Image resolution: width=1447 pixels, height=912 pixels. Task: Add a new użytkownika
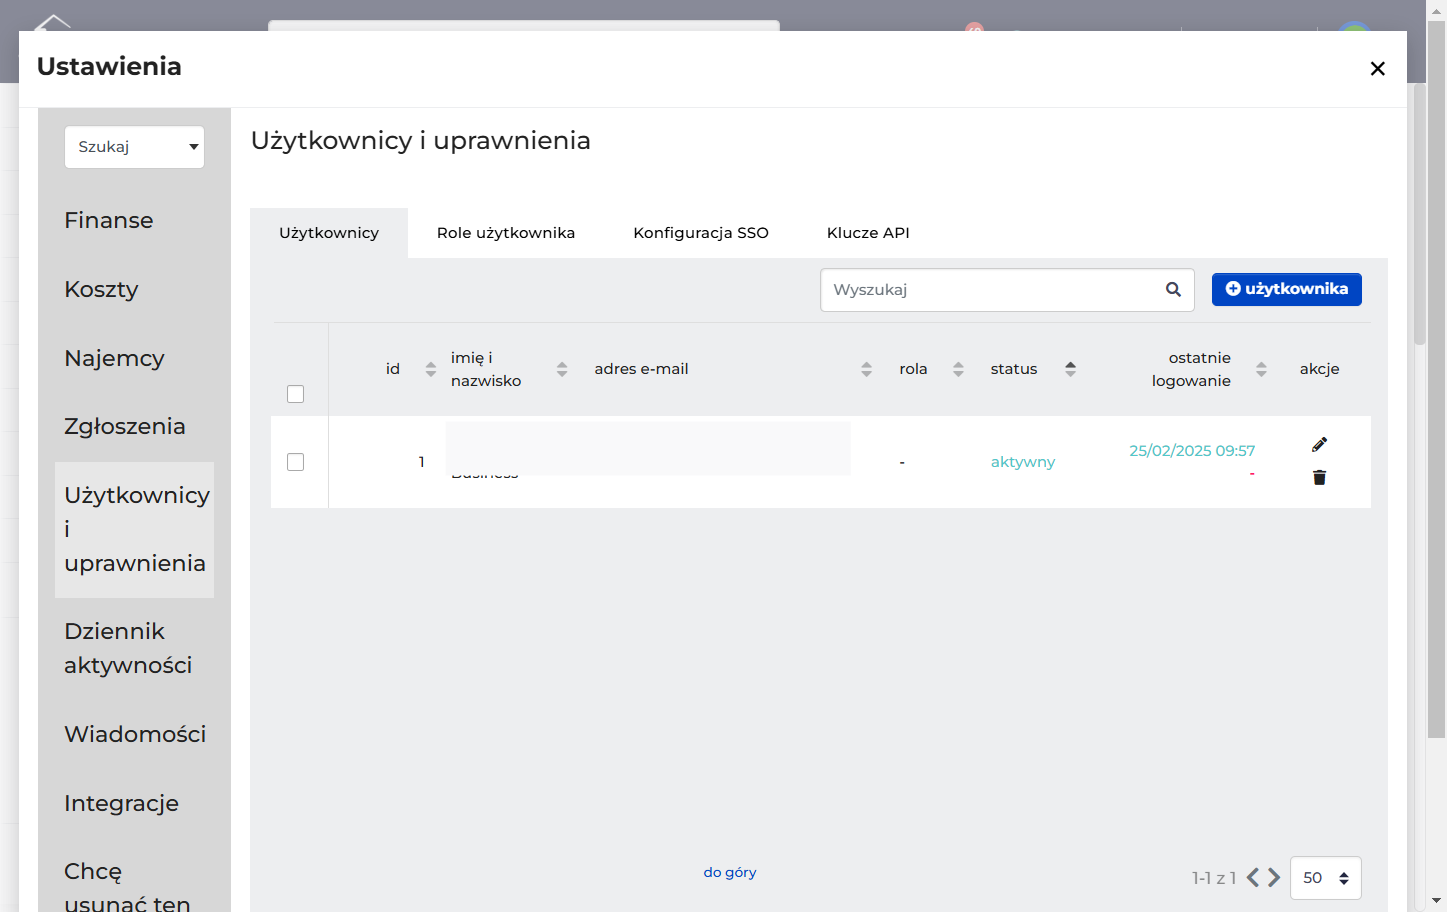(1286, 289)
